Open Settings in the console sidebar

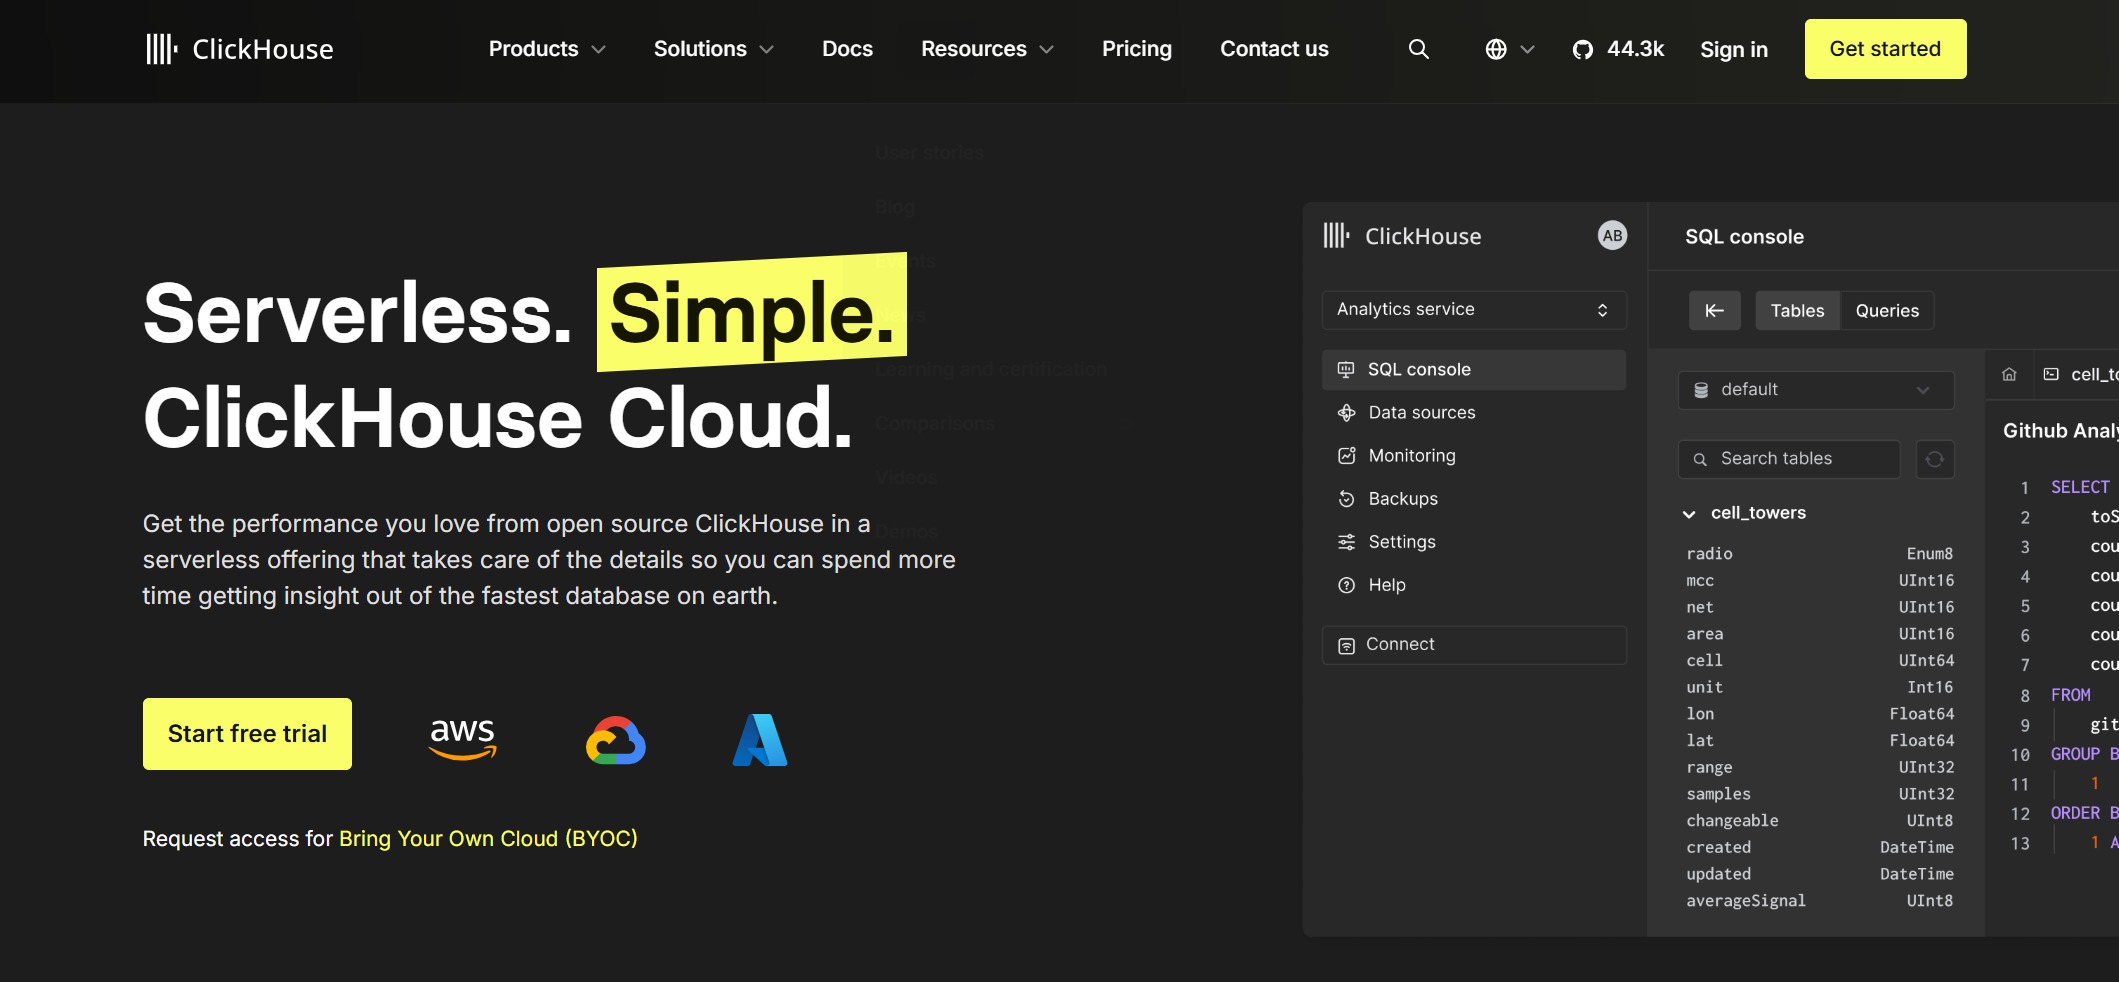1401,541
